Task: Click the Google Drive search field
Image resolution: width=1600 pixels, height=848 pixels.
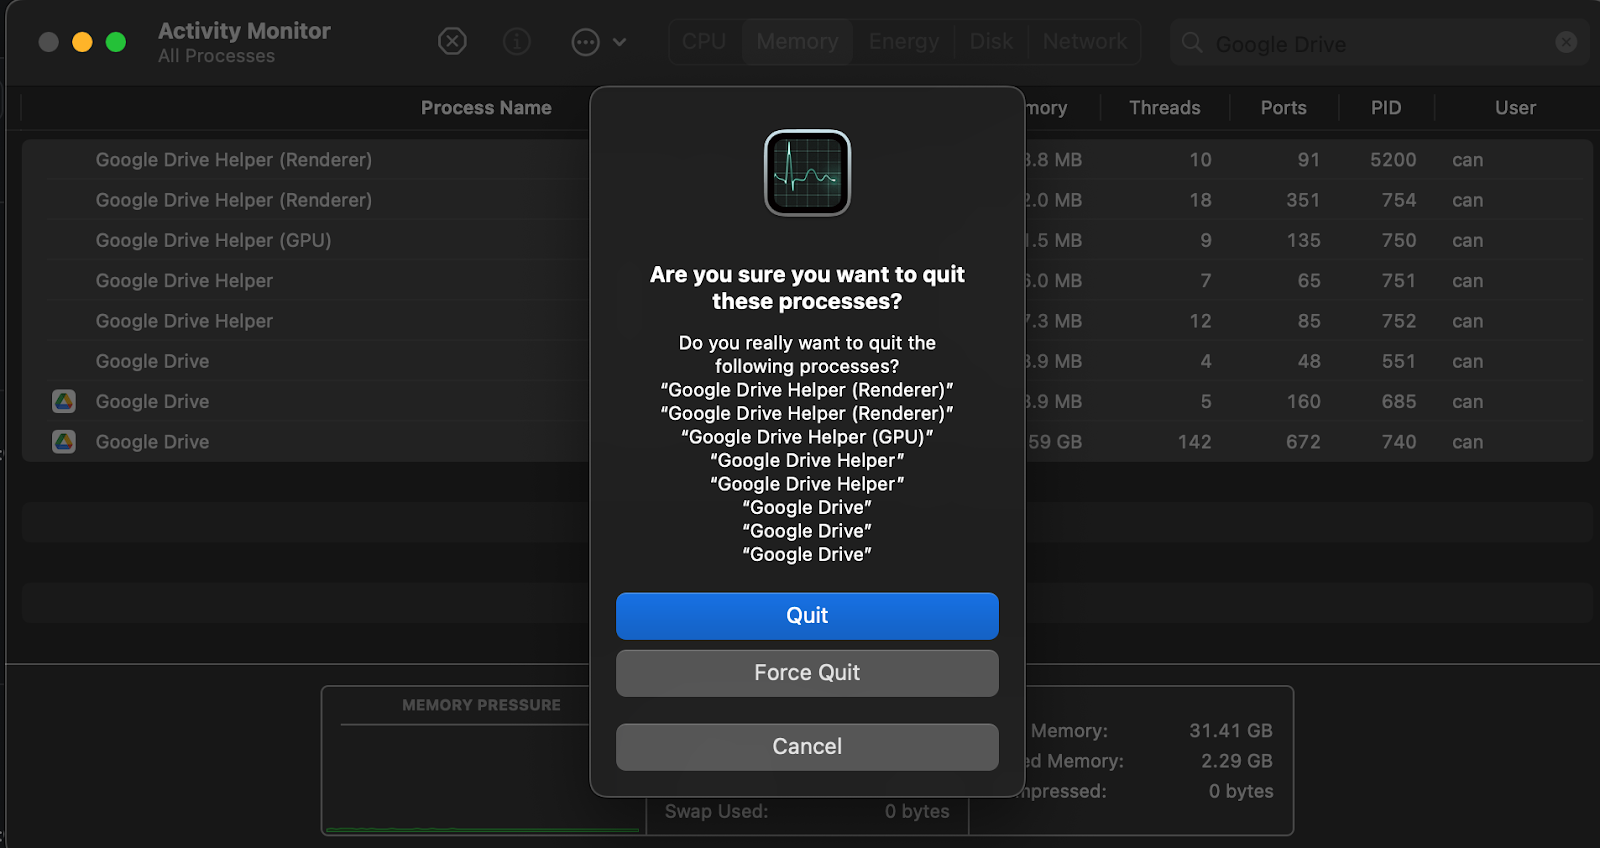Action: pyautogui.click(x=1380, y=44)
